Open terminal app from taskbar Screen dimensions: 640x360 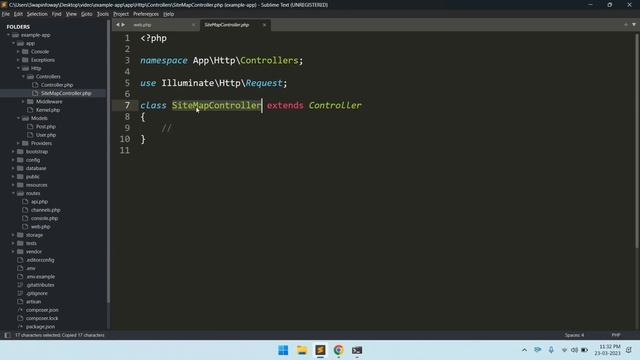357,350
